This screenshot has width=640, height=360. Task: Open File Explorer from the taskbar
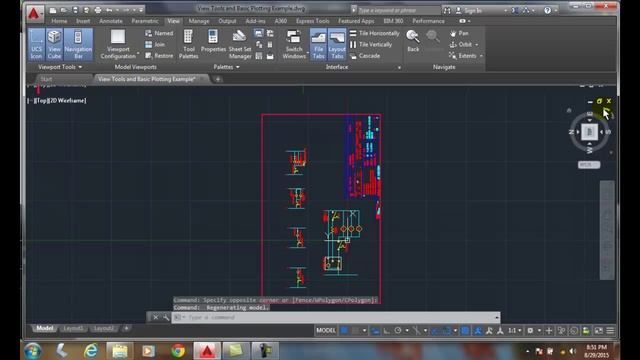pyautogui.click(x=120, y=351)
